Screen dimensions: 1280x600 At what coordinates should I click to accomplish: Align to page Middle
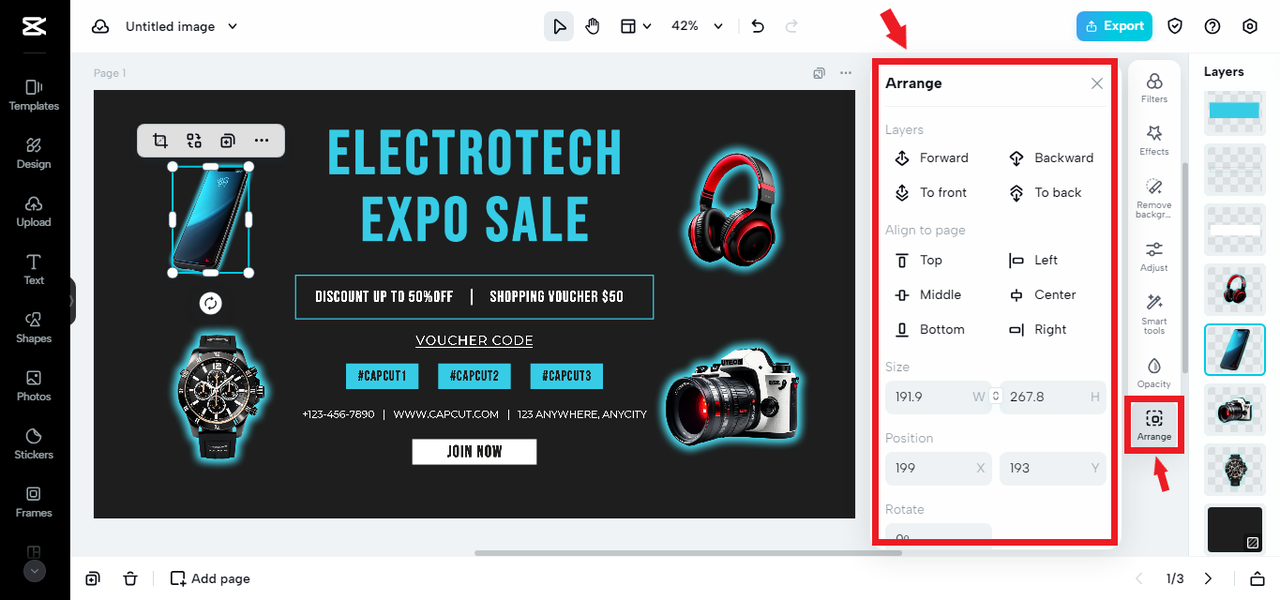tap(927, 295)
